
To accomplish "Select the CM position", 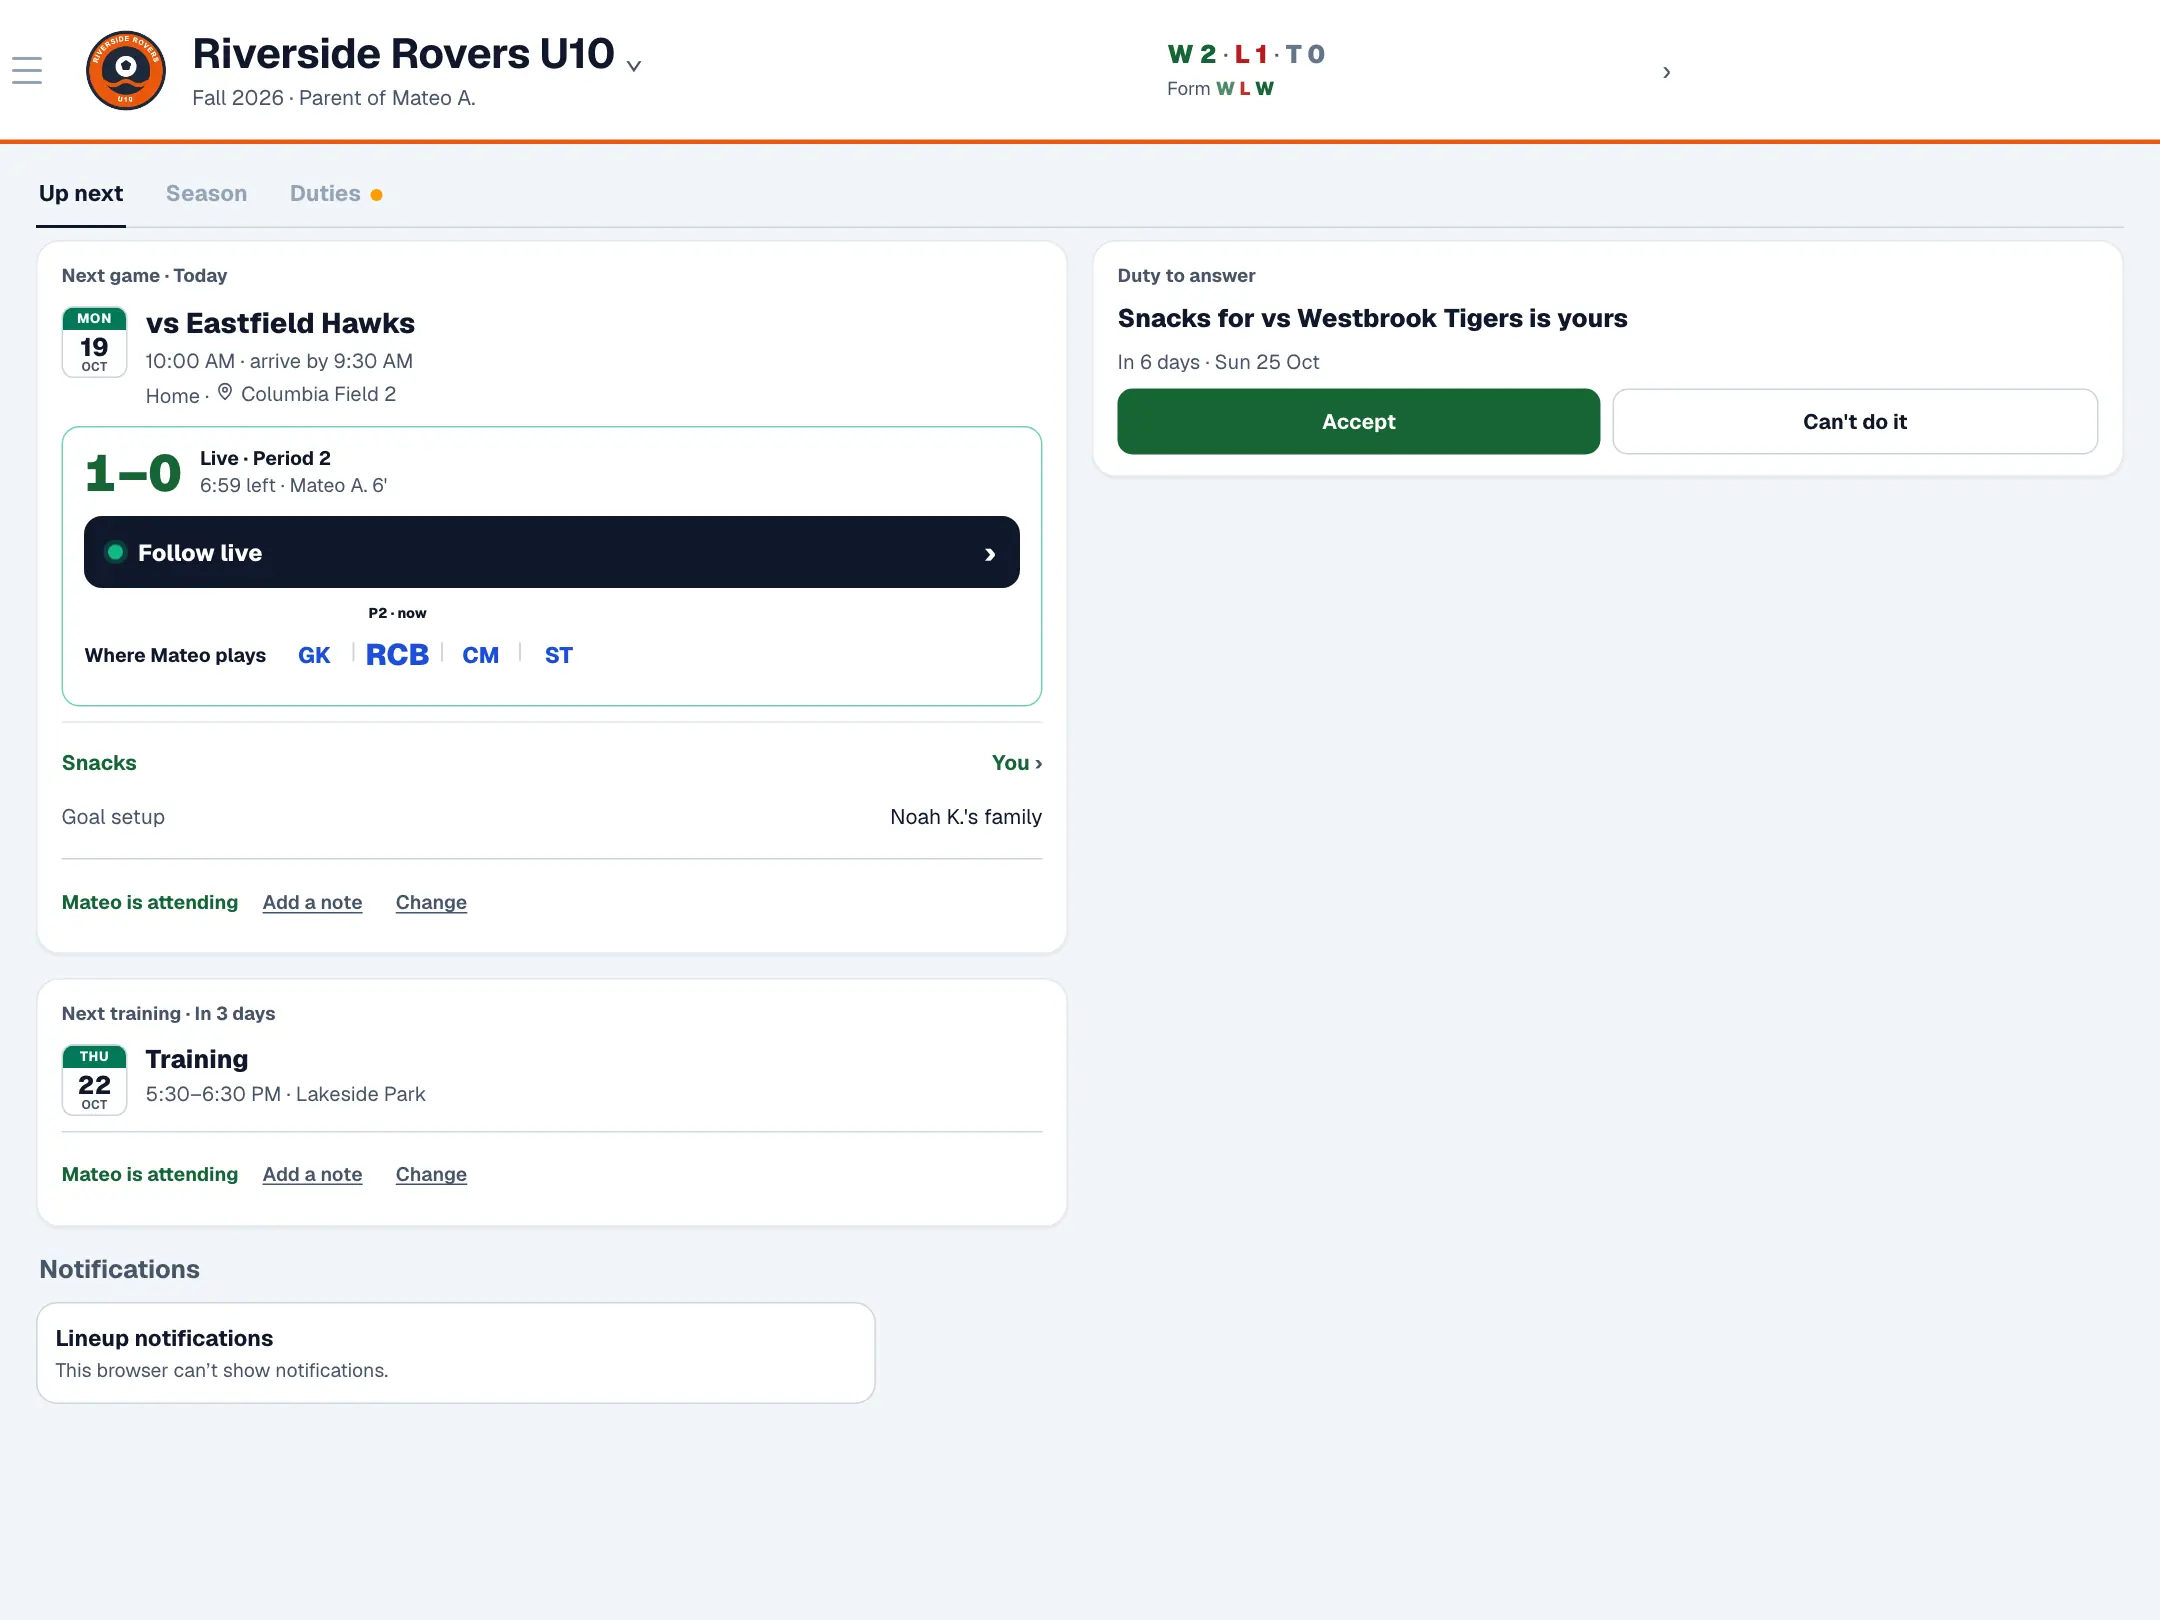I will point(480,655).
